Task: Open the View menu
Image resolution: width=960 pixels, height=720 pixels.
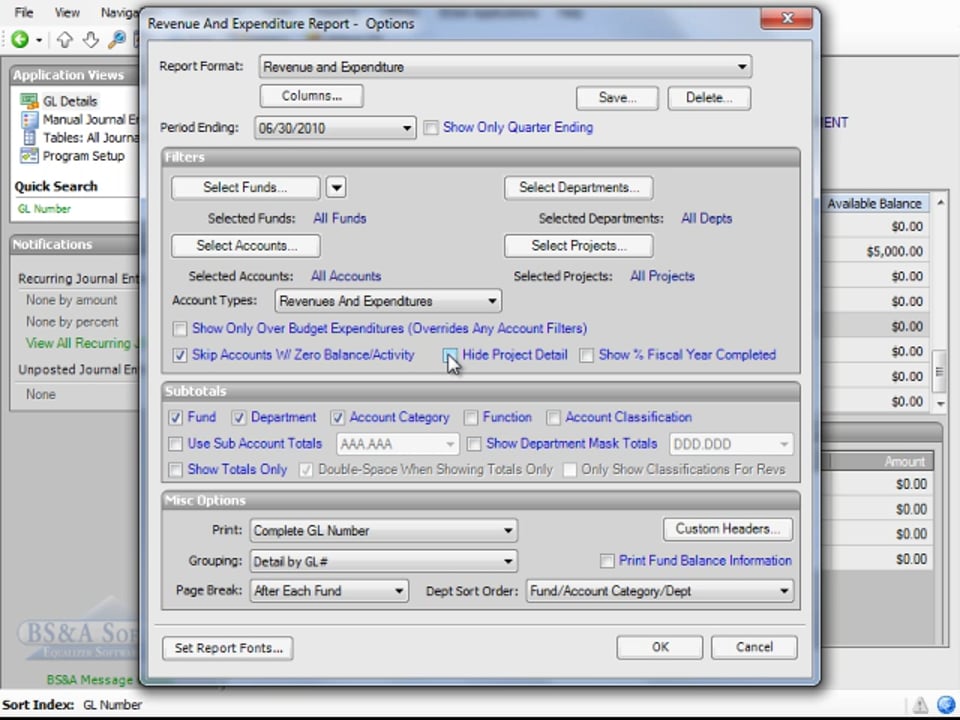Action: (x=67, y=12)
